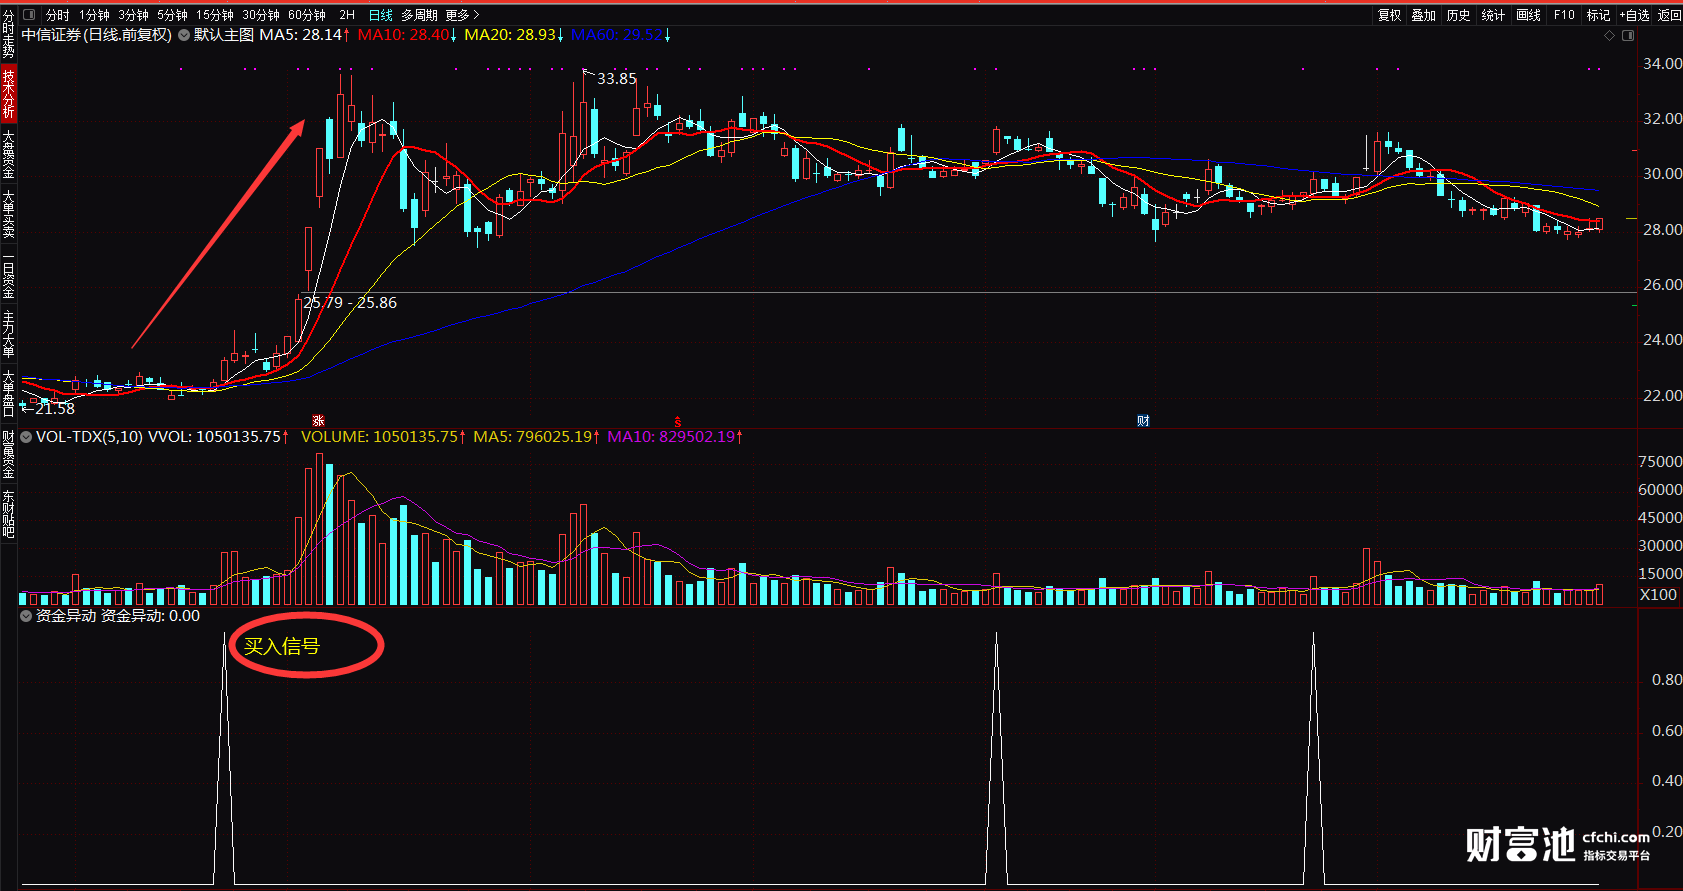The image size is (1683, 891).
Task: Click the blue 财 marker on time axis
Action: coord(1143,421)
